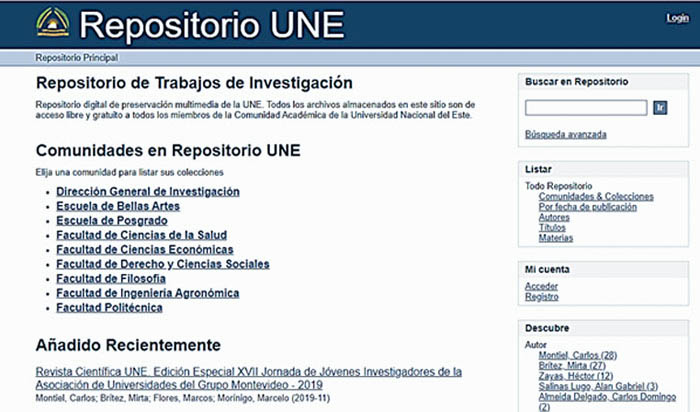Click the Comunidades en Repositorio UNE heading
This screenshot has height=412, width=700.
tap(168, 150)
